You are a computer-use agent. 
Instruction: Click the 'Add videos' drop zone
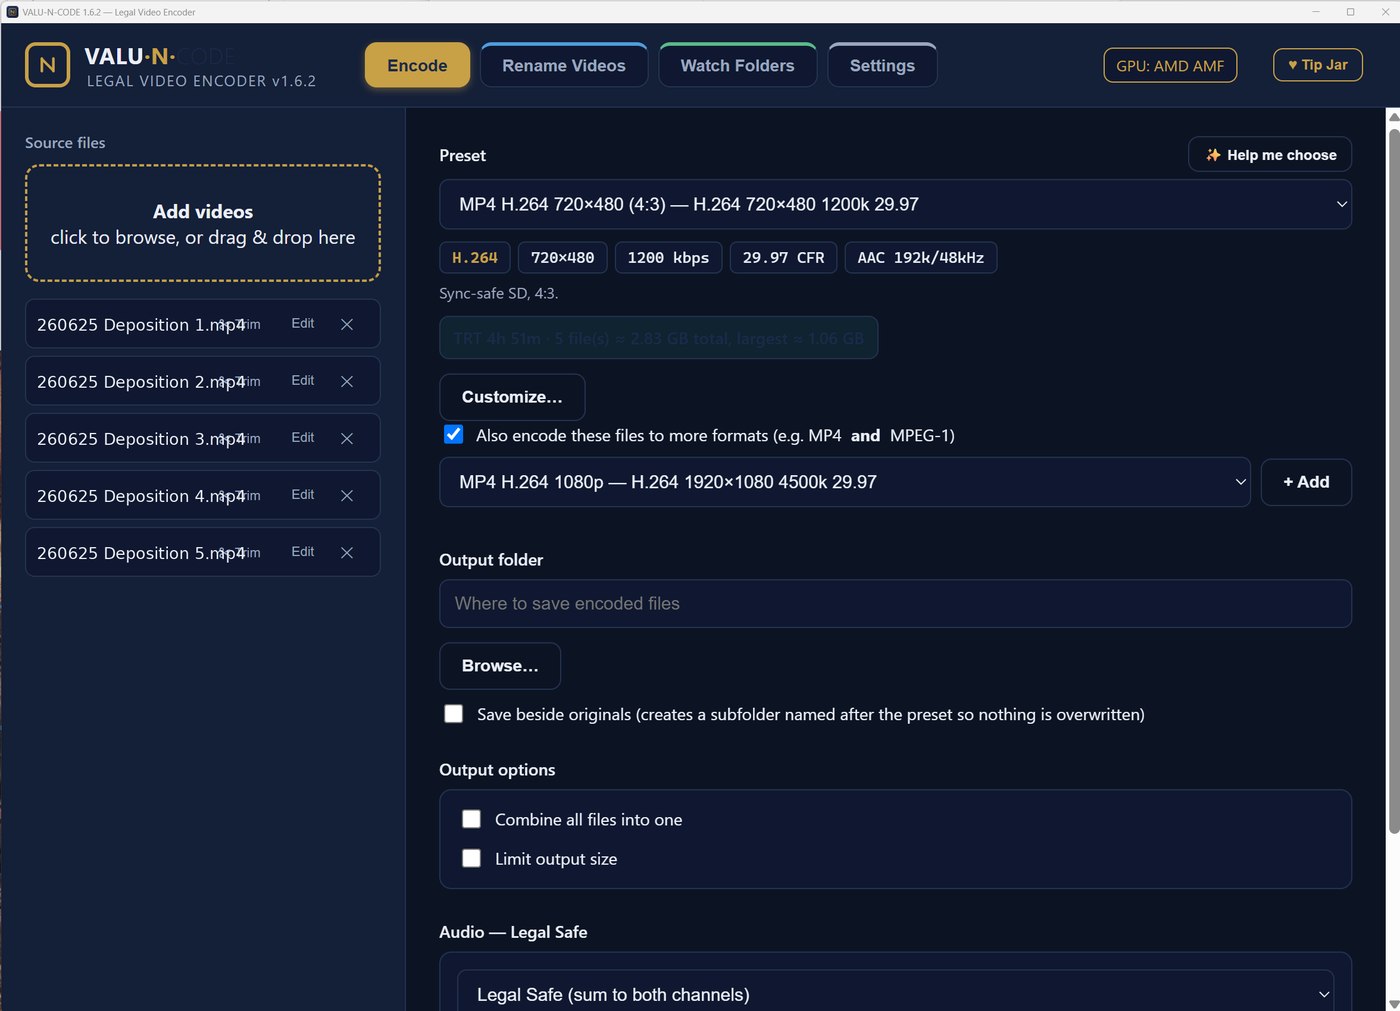[203, 224]
